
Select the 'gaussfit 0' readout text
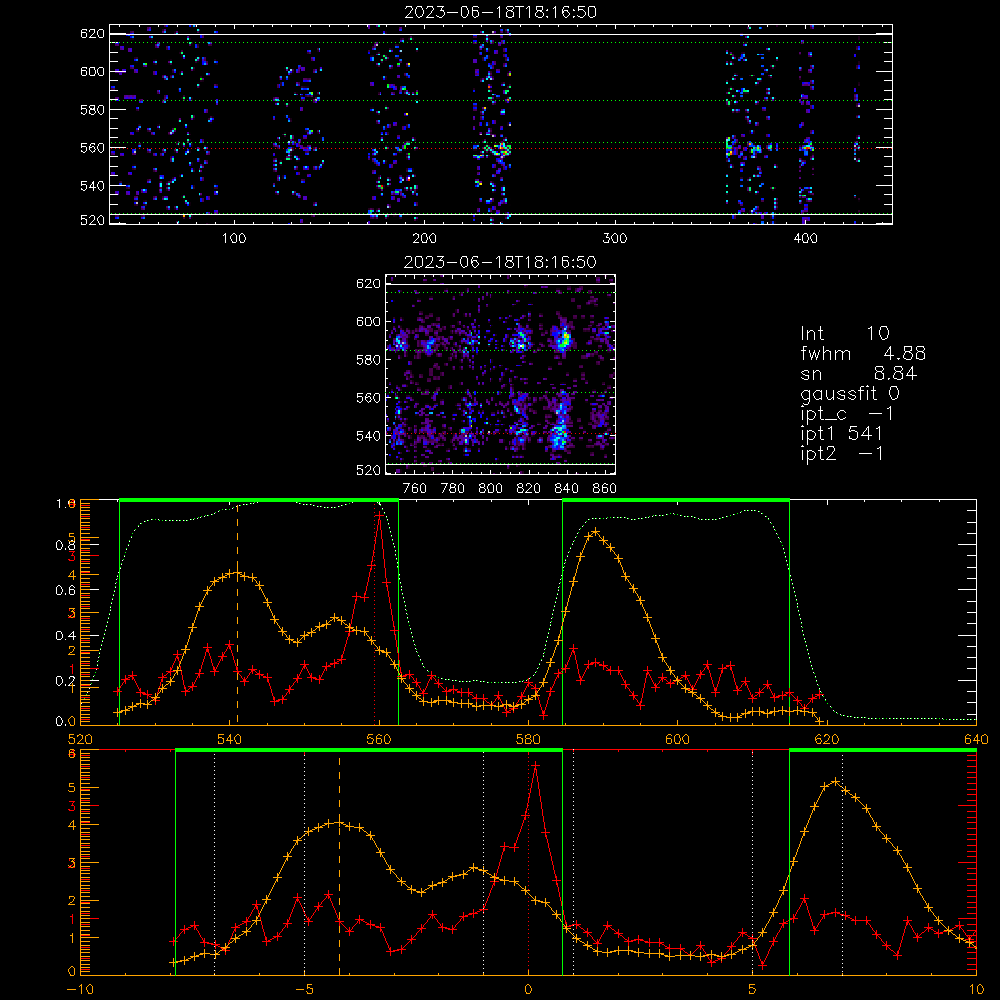click(849, 393)
